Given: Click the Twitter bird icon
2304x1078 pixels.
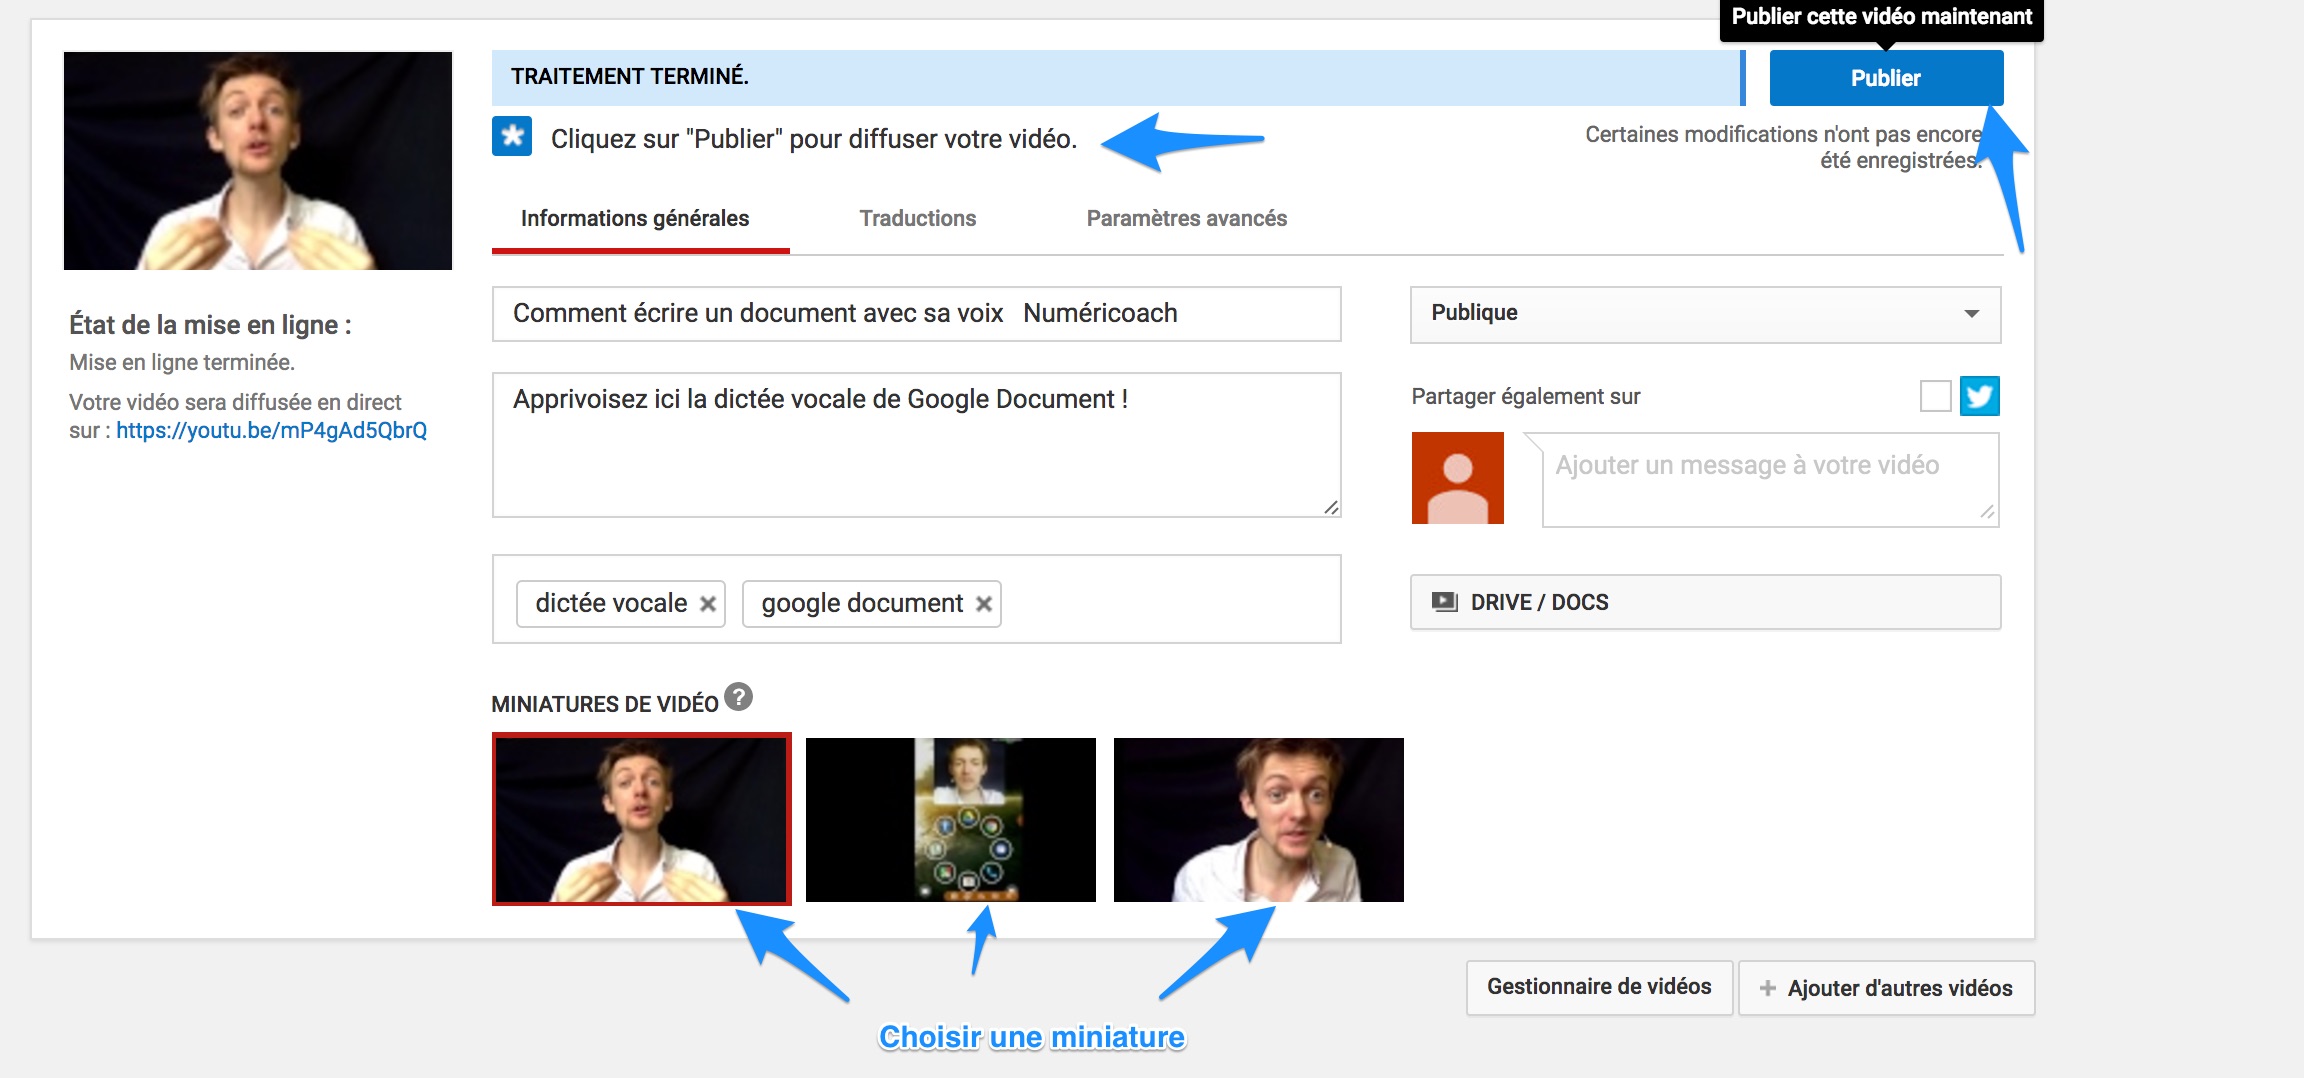Looking at the screenshot, I should point(1979,396).
